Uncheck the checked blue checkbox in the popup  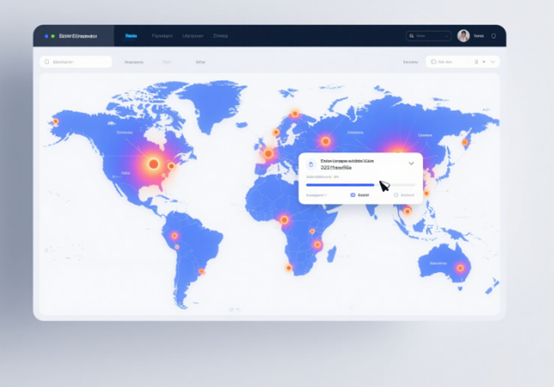pos(353,195)
